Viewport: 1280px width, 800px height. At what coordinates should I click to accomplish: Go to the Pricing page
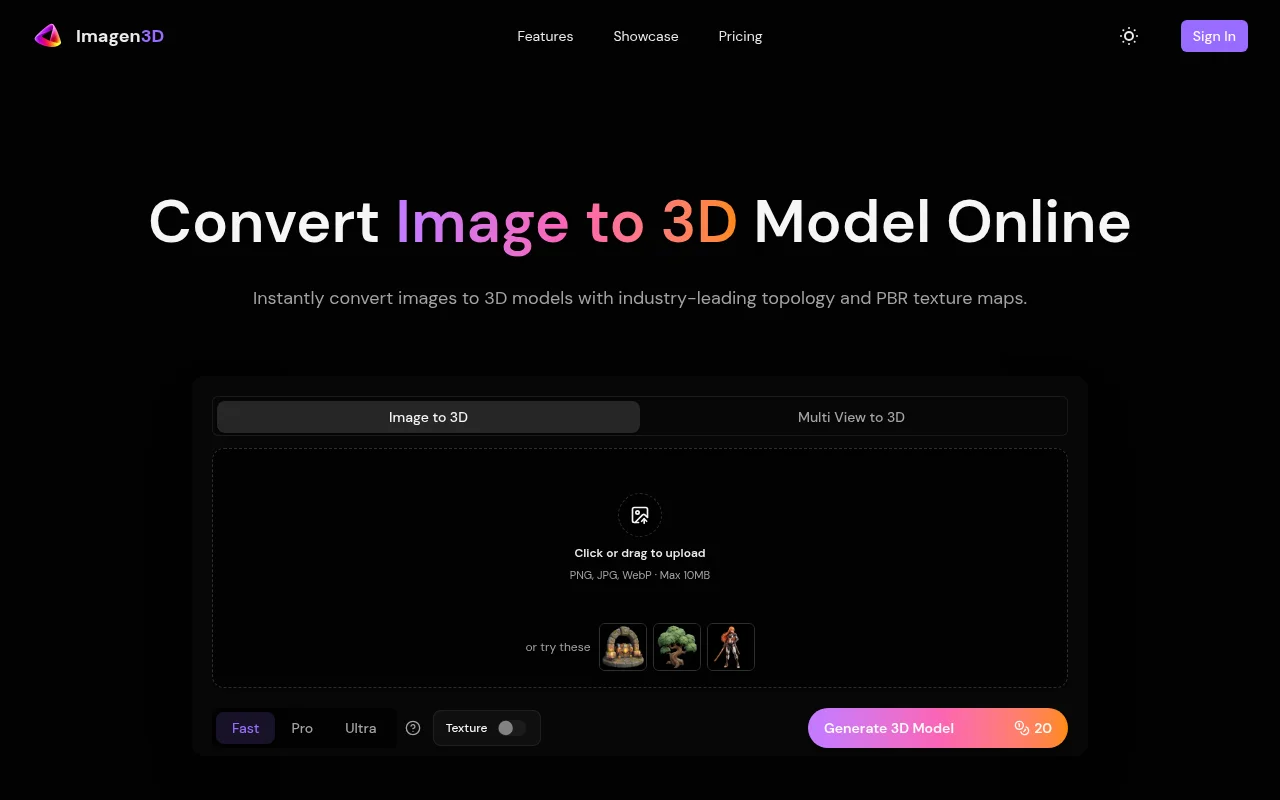pyautogui.click(x=740, y=36)
